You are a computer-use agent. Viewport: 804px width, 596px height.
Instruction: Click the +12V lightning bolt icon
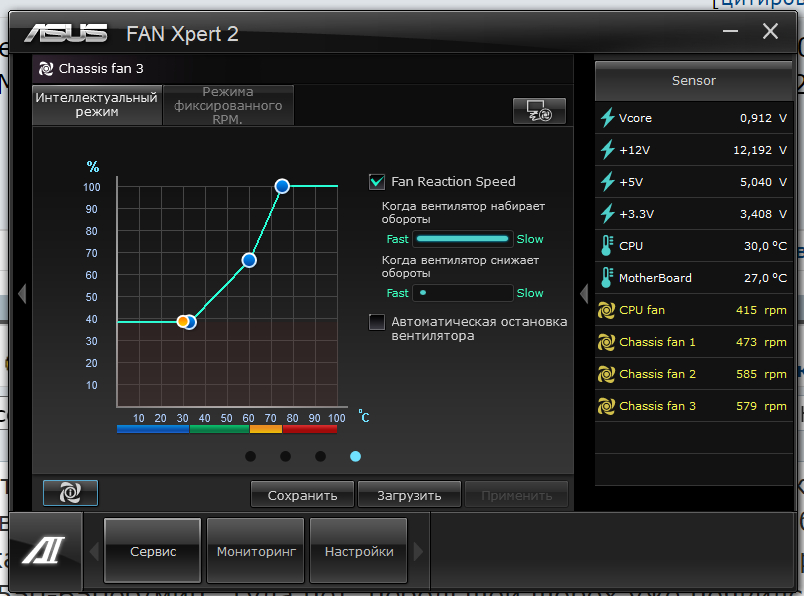coord(608,150)
